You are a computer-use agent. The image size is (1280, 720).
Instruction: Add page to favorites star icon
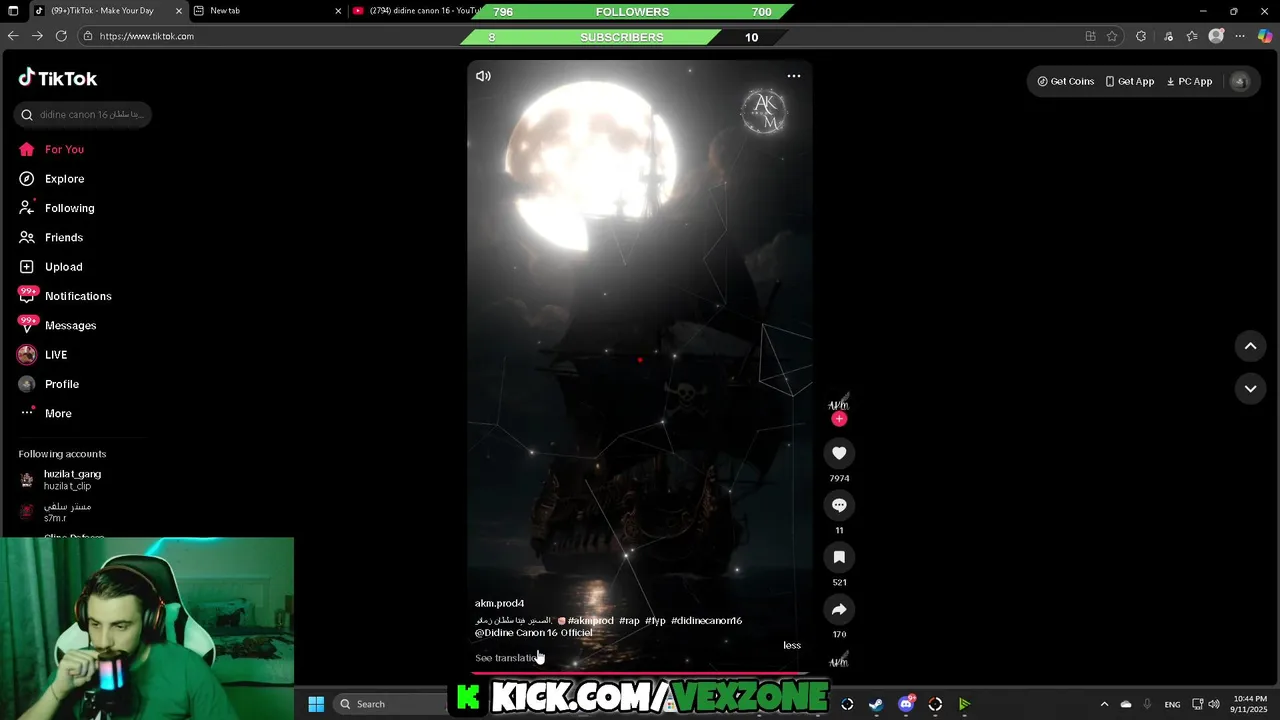pos(1112,36)
